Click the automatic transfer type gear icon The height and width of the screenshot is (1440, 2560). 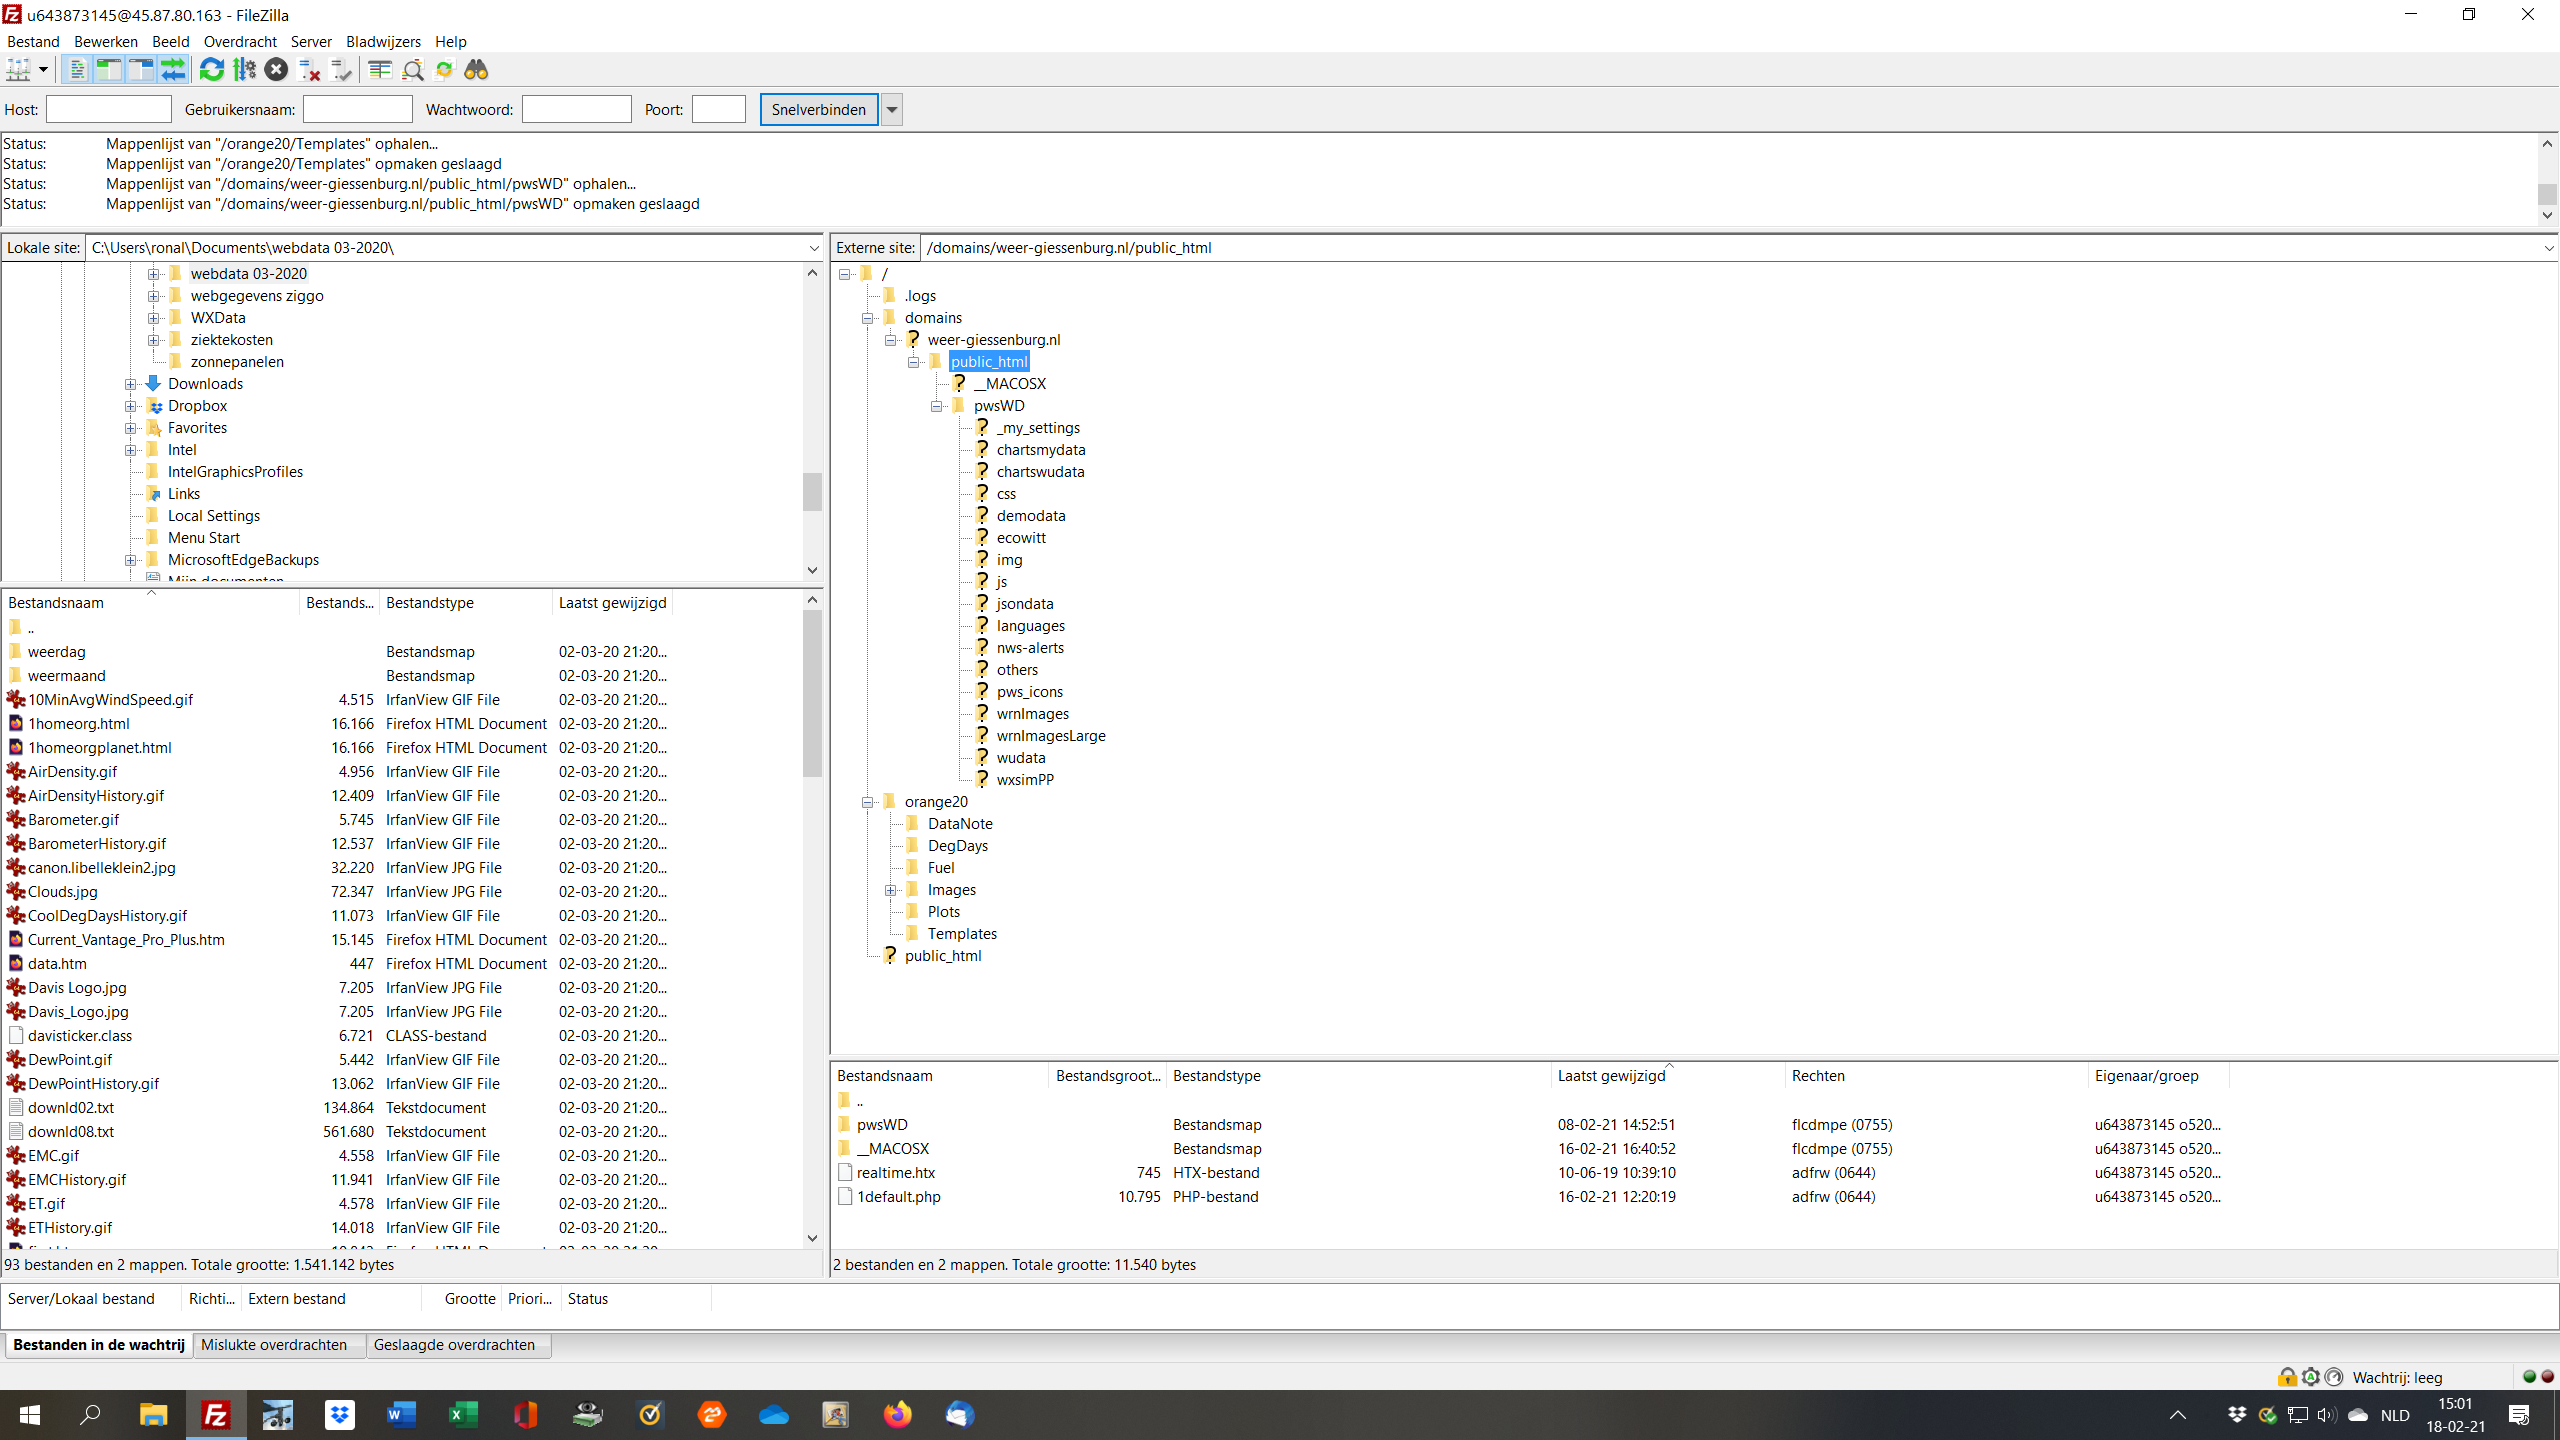2310,1377
